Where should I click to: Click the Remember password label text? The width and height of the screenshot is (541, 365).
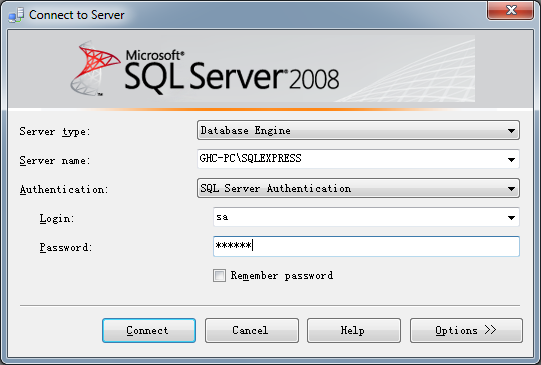coord(282,275)
